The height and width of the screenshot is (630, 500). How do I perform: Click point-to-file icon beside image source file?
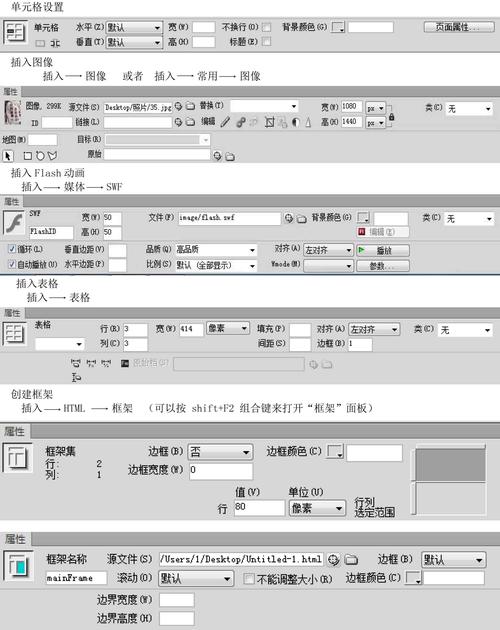pos(179,106)
